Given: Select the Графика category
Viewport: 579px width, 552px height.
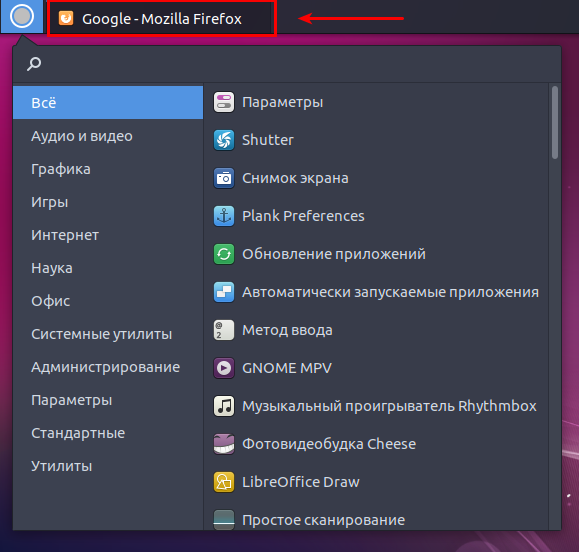Looking at the screenshot, I should [108, 169].
